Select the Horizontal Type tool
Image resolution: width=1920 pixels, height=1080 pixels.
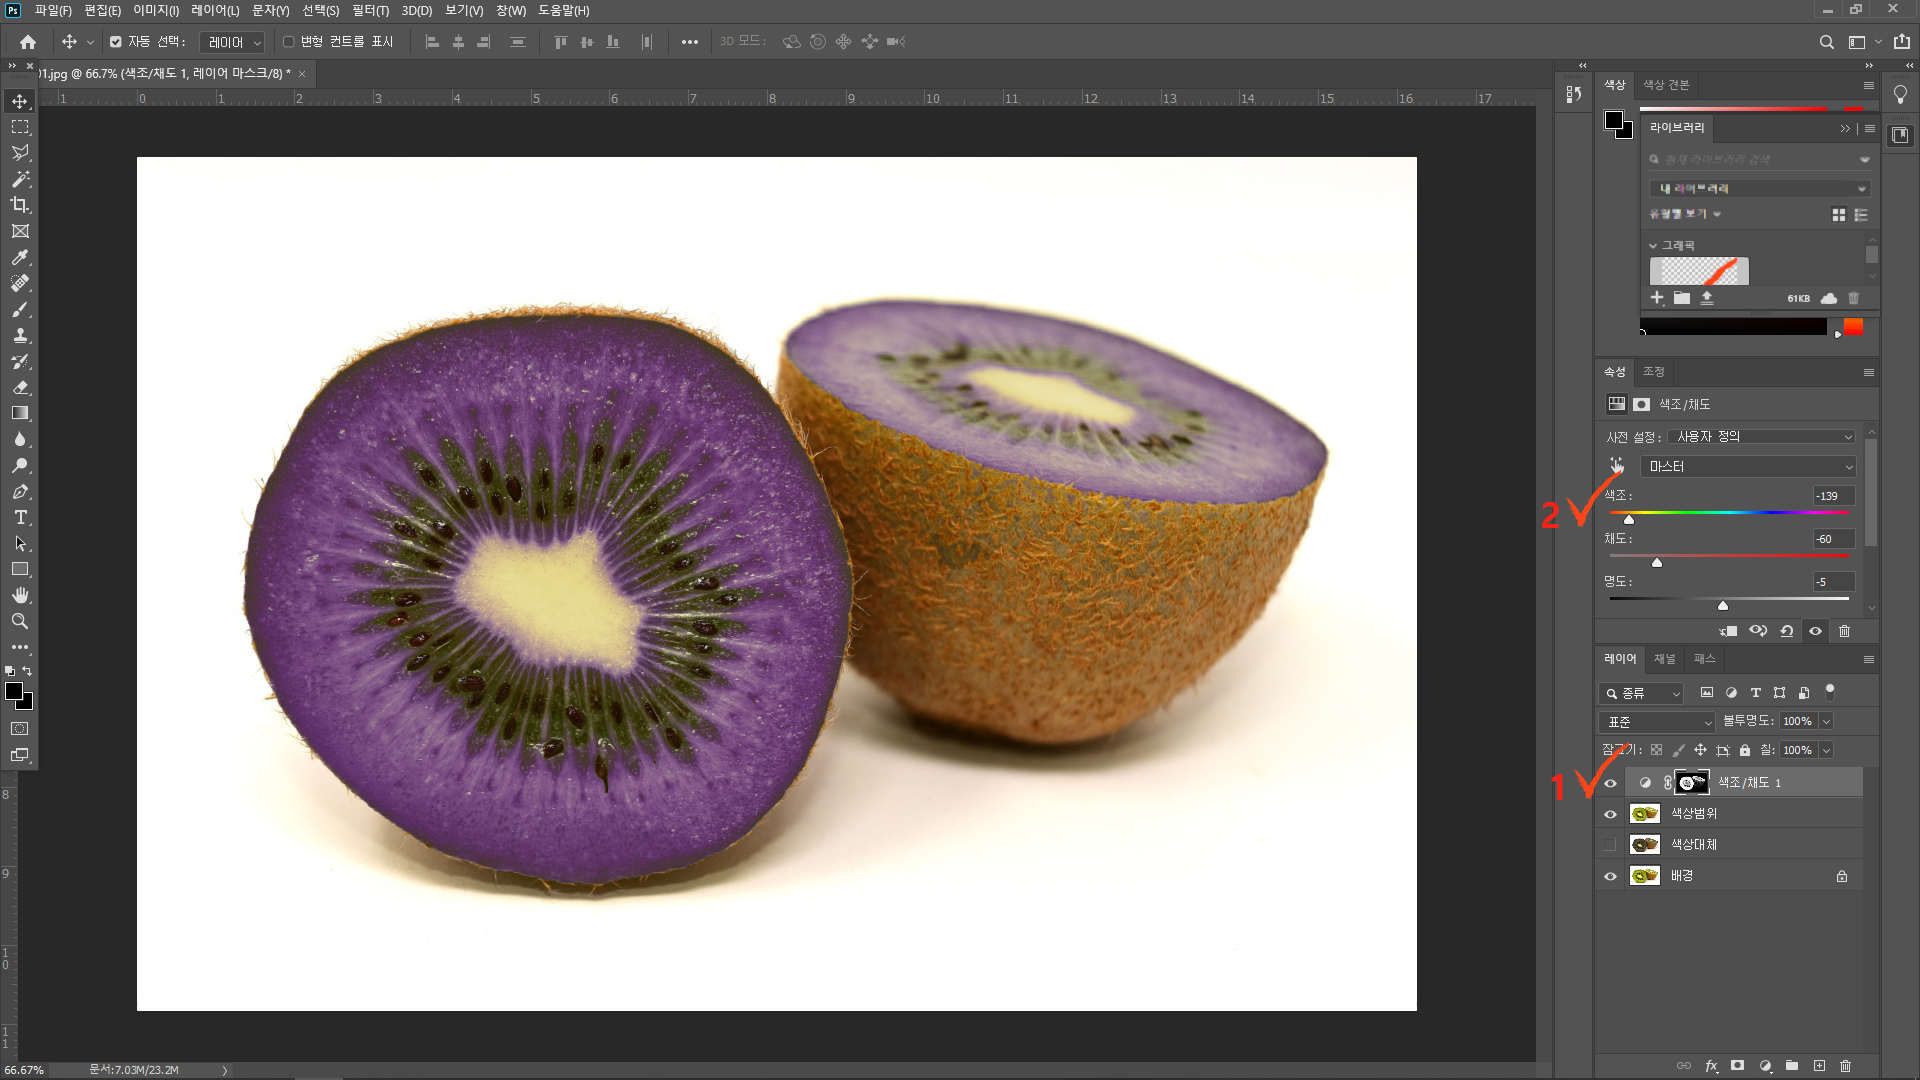click(x=20, y=517)
